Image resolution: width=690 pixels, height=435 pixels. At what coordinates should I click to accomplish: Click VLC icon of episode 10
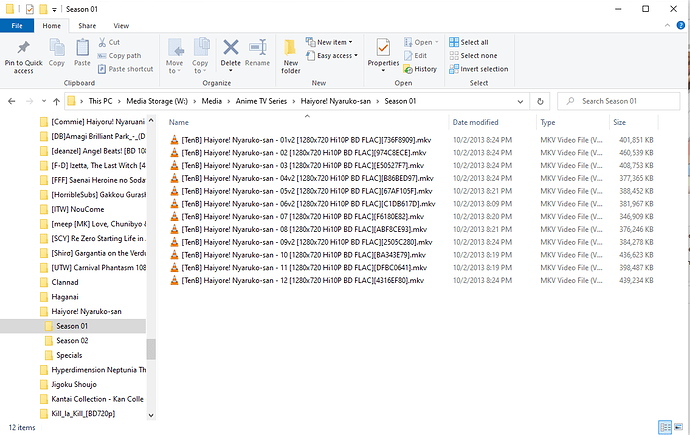(174, 255)
